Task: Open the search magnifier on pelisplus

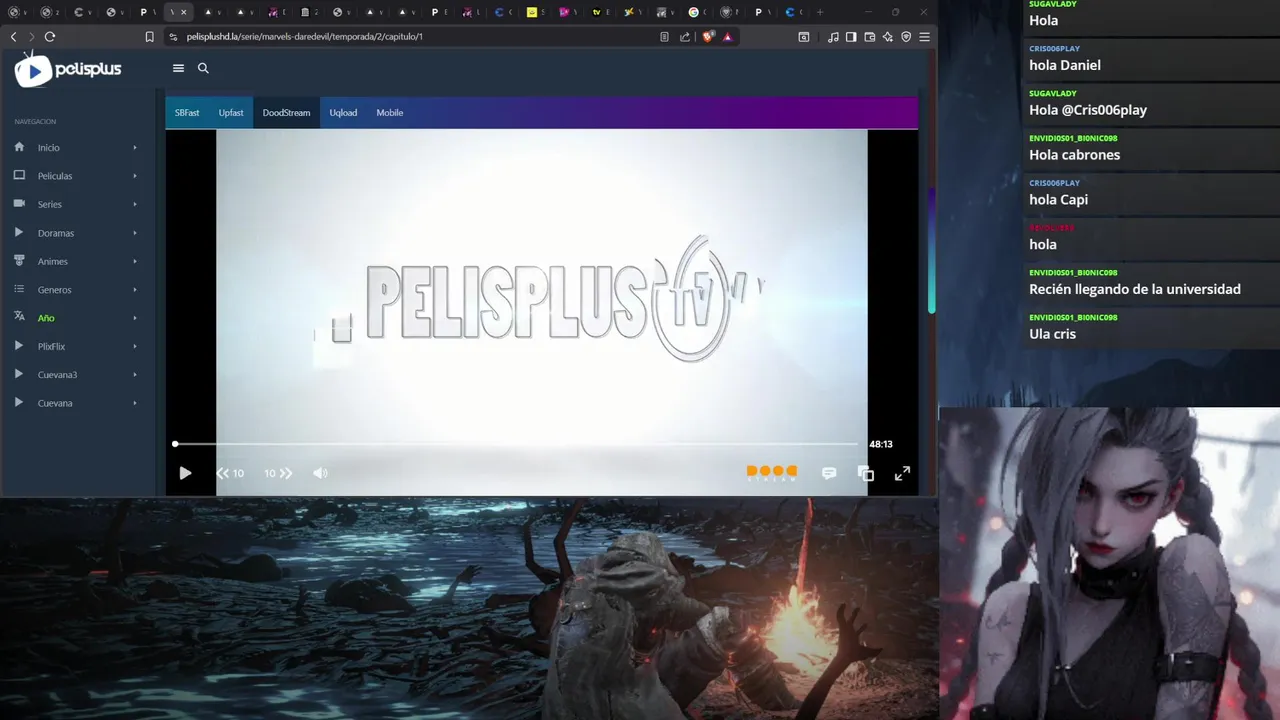Action: 203,68
